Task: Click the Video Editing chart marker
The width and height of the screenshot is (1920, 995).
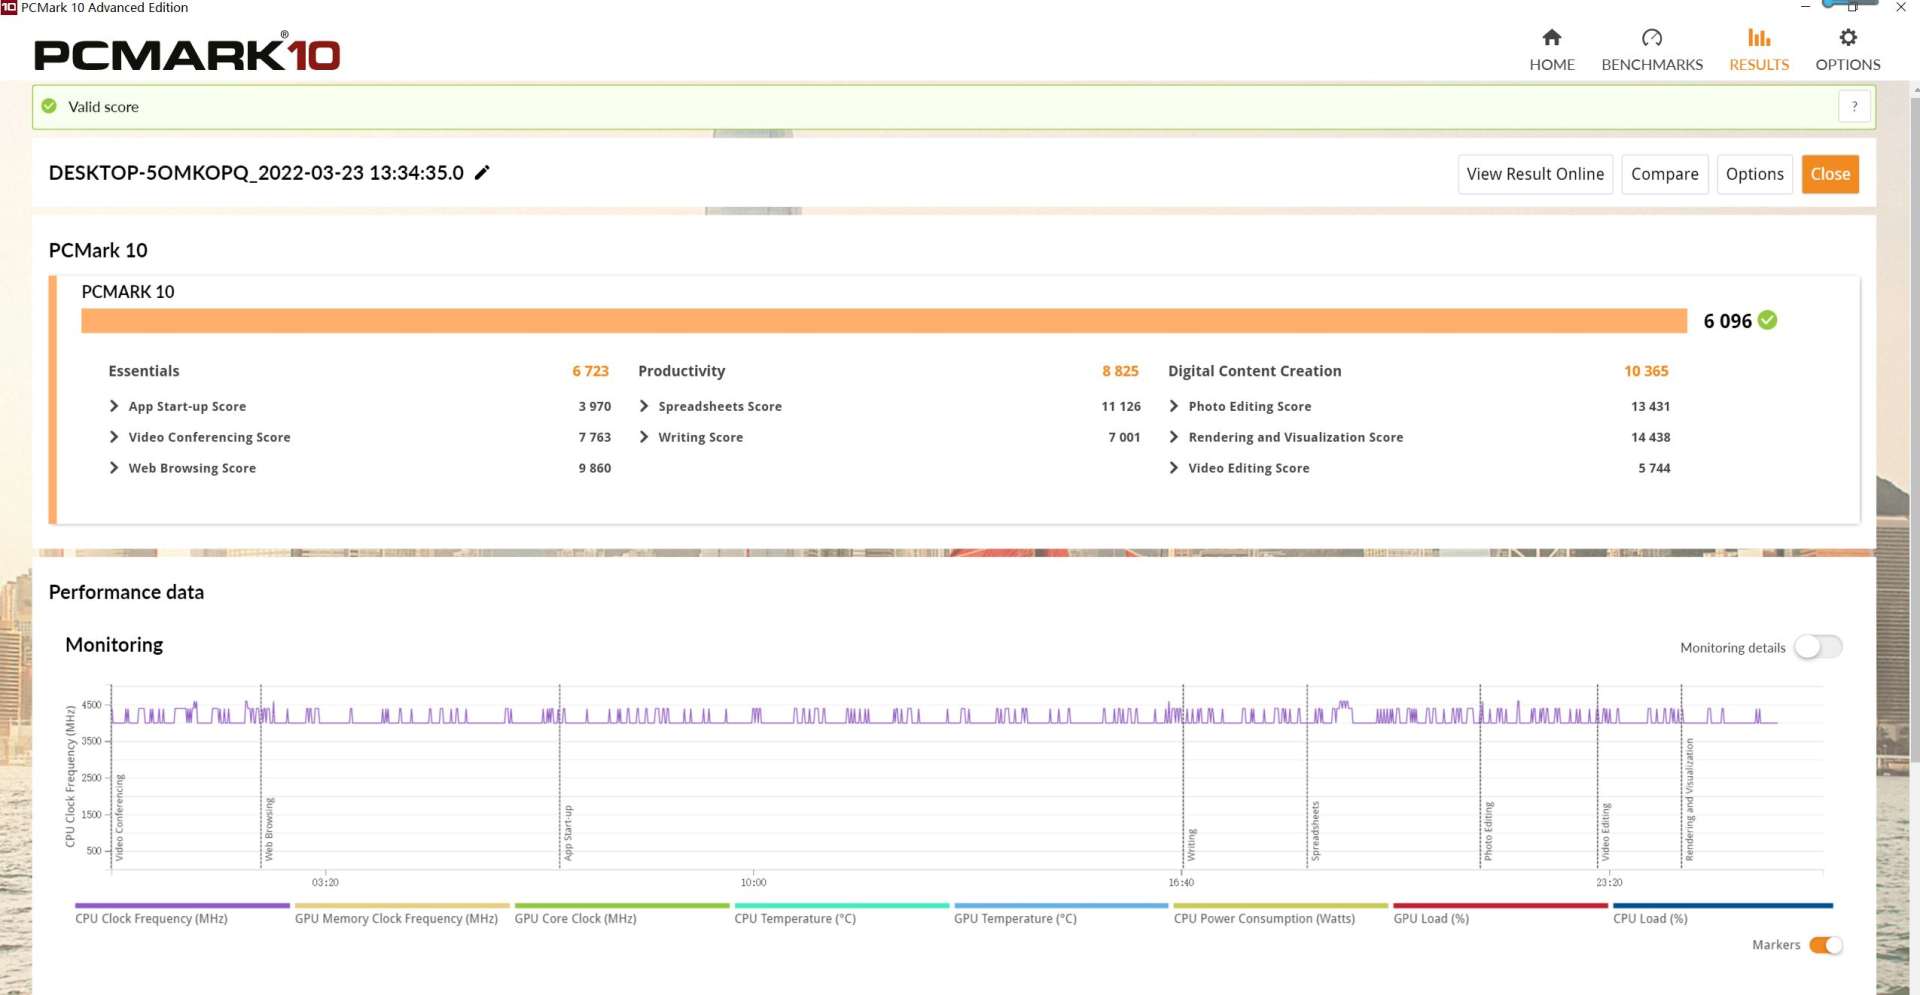Action: pos(1605,831)
